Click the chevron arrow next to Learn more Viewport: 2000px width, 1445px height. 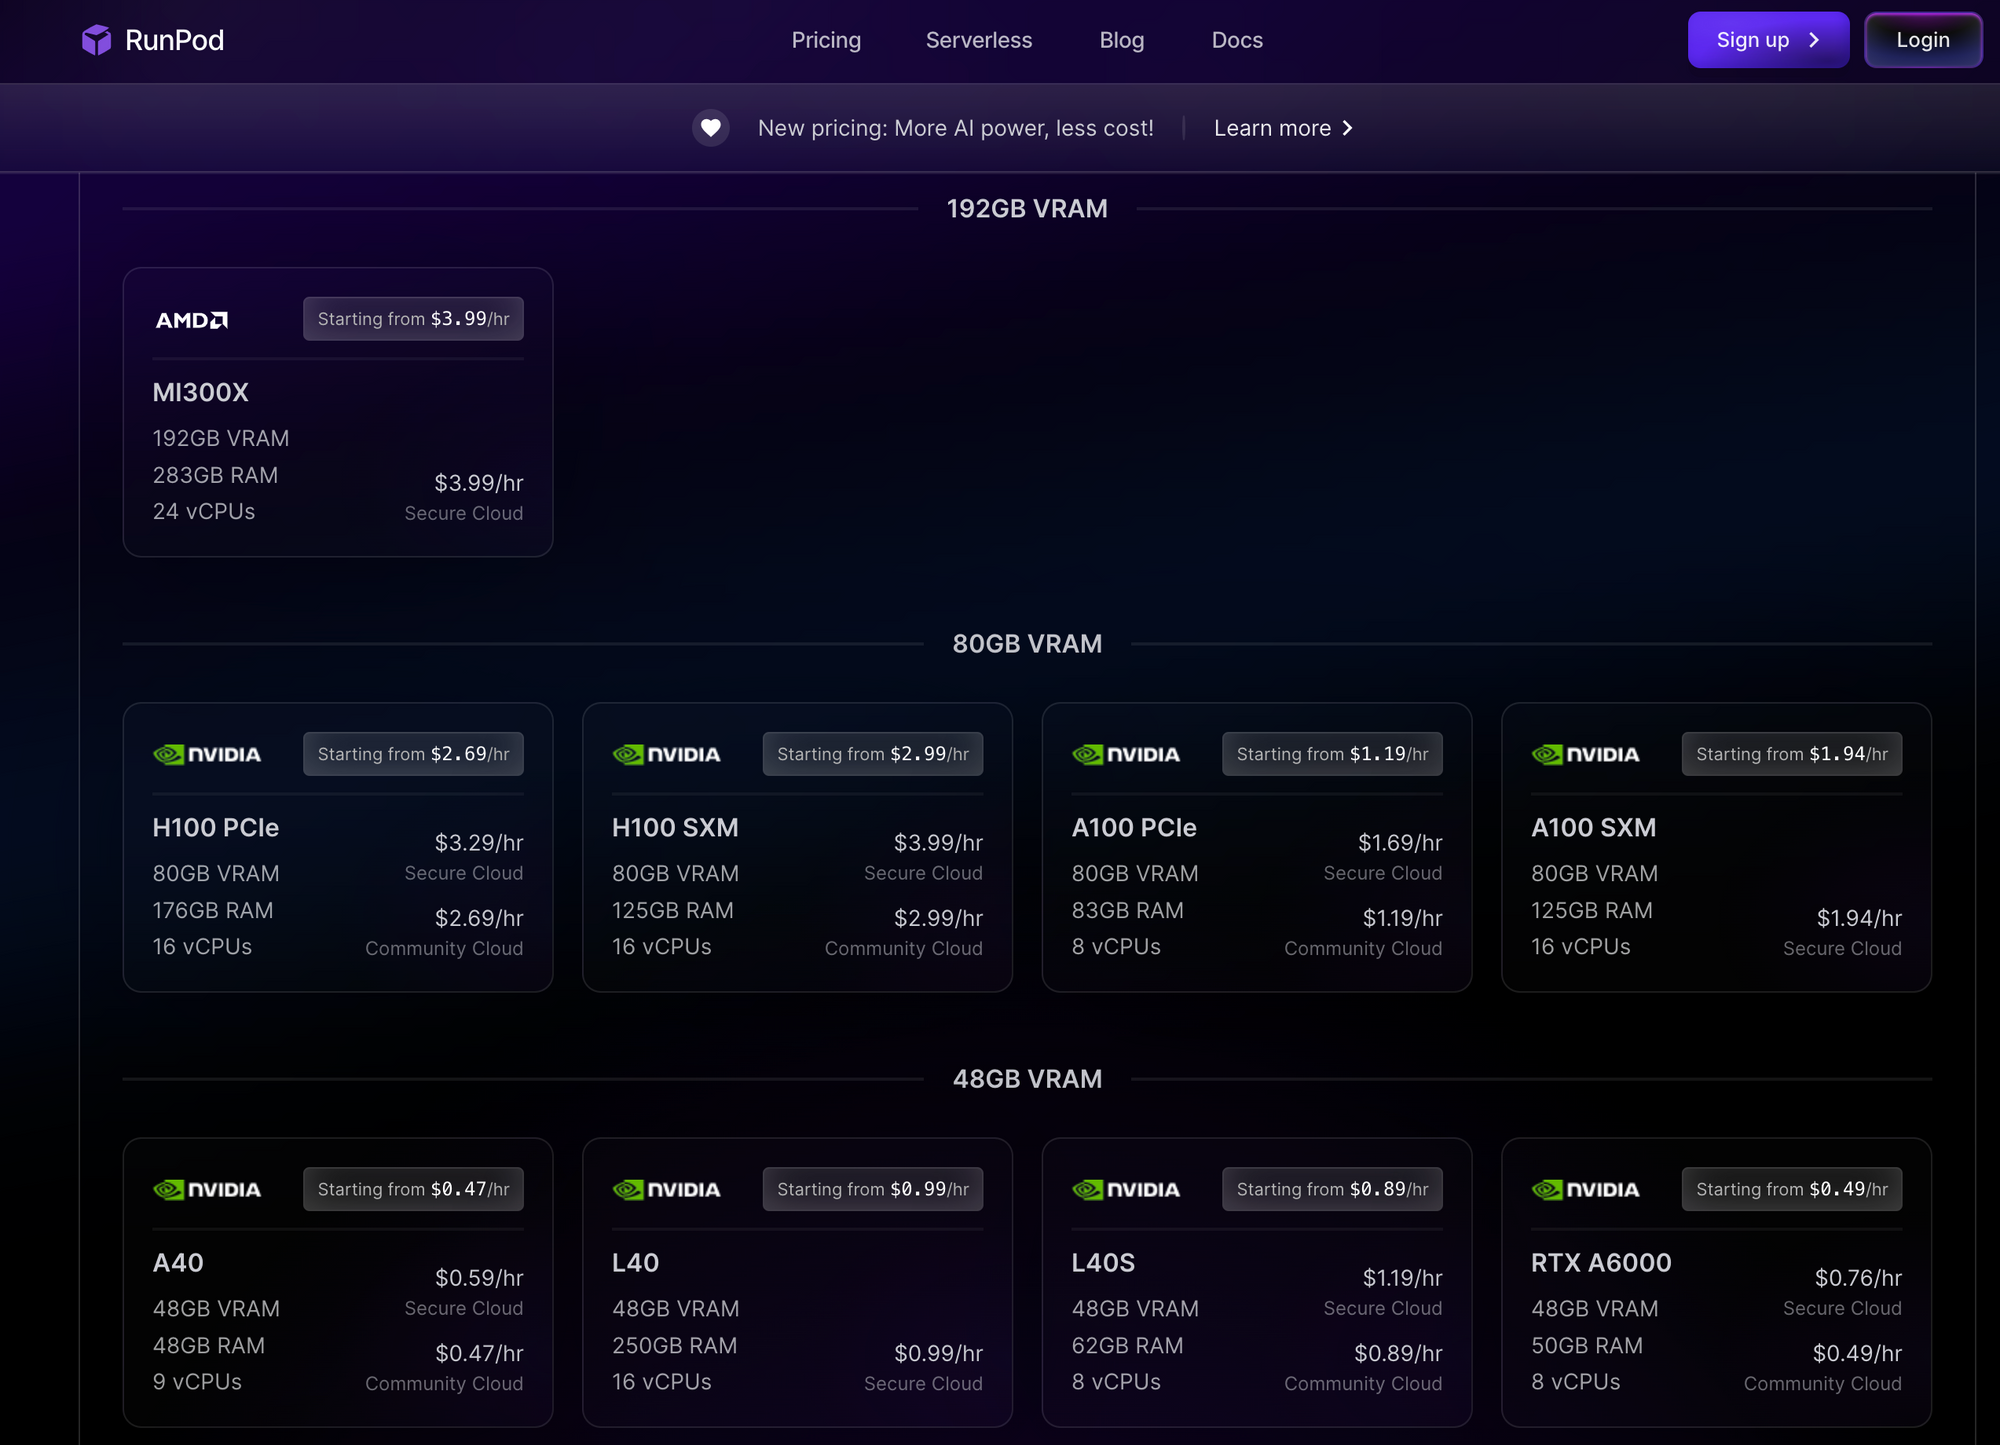1347,128
